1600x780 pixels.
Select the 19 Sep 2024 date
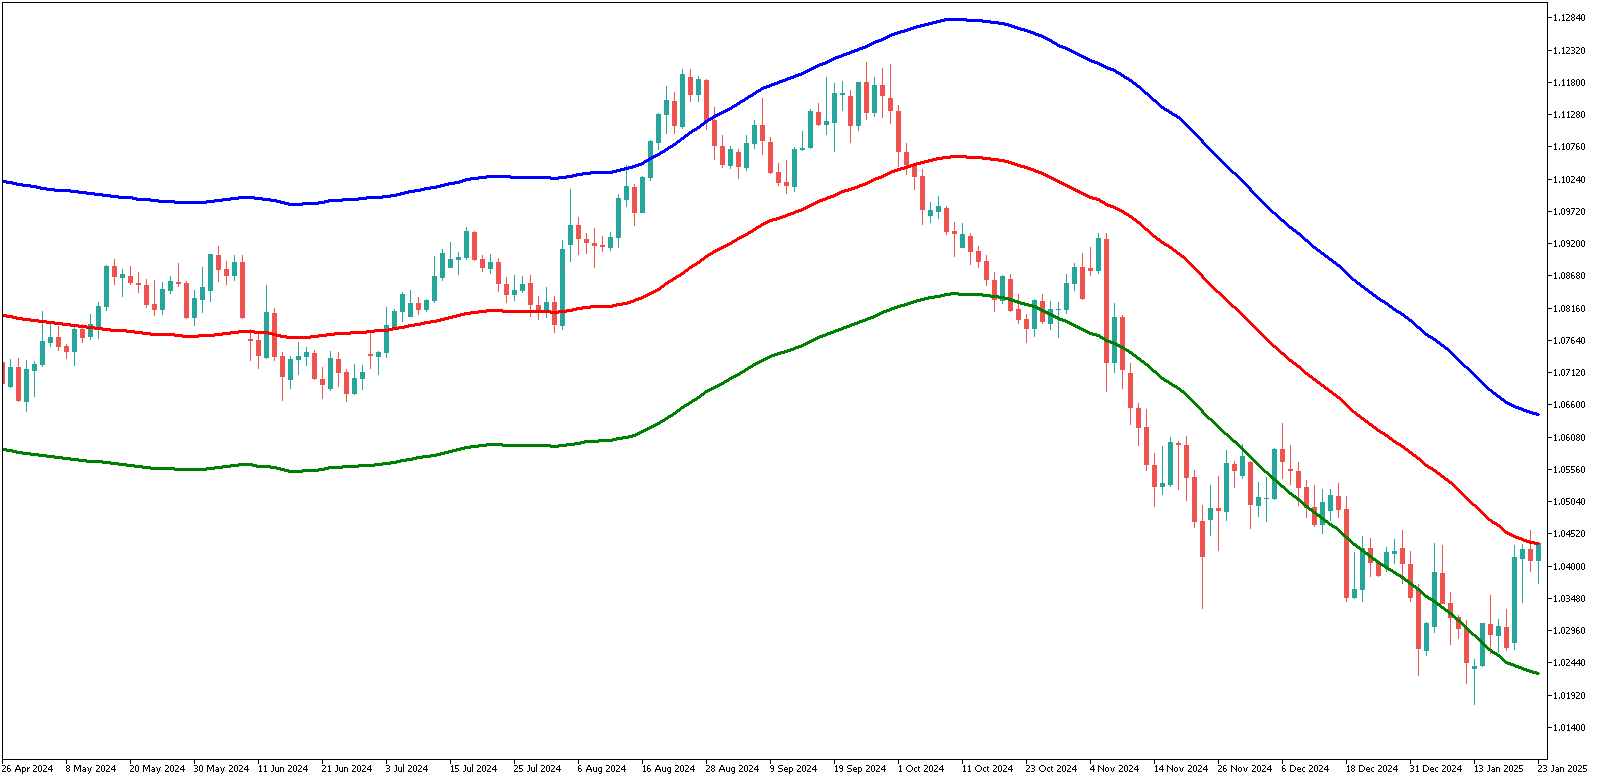[860, 769]
